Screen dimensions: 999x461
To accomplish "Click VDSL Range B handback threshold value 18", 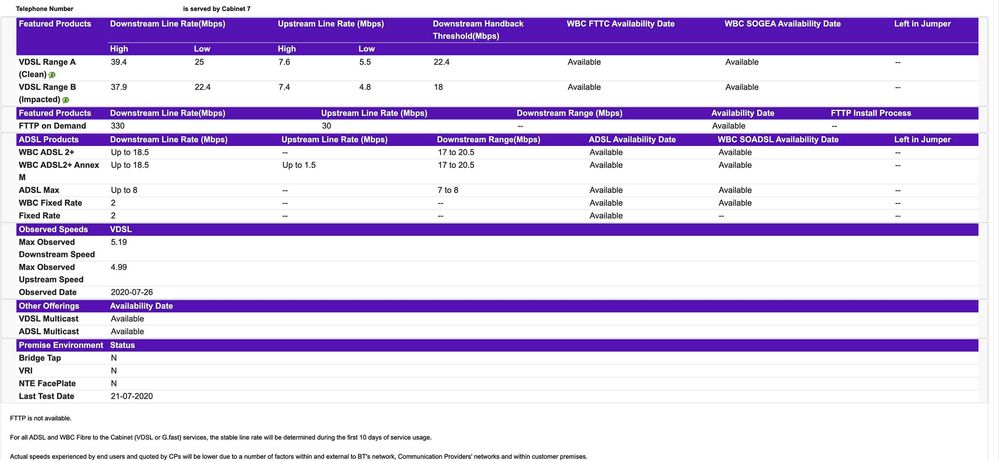I will pyautogui.click(x=438, y=87).
